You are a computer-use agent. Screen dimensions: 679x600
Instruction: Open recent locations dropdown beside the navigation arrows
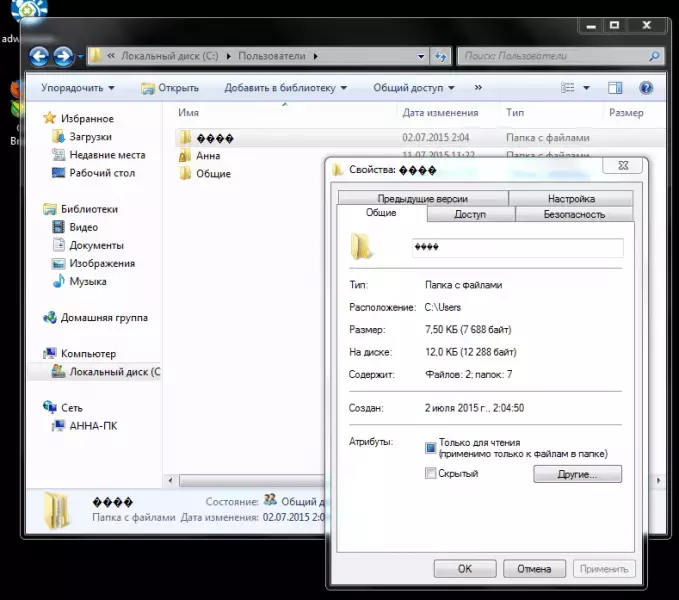pyautogui.click(x=80, y=56)
